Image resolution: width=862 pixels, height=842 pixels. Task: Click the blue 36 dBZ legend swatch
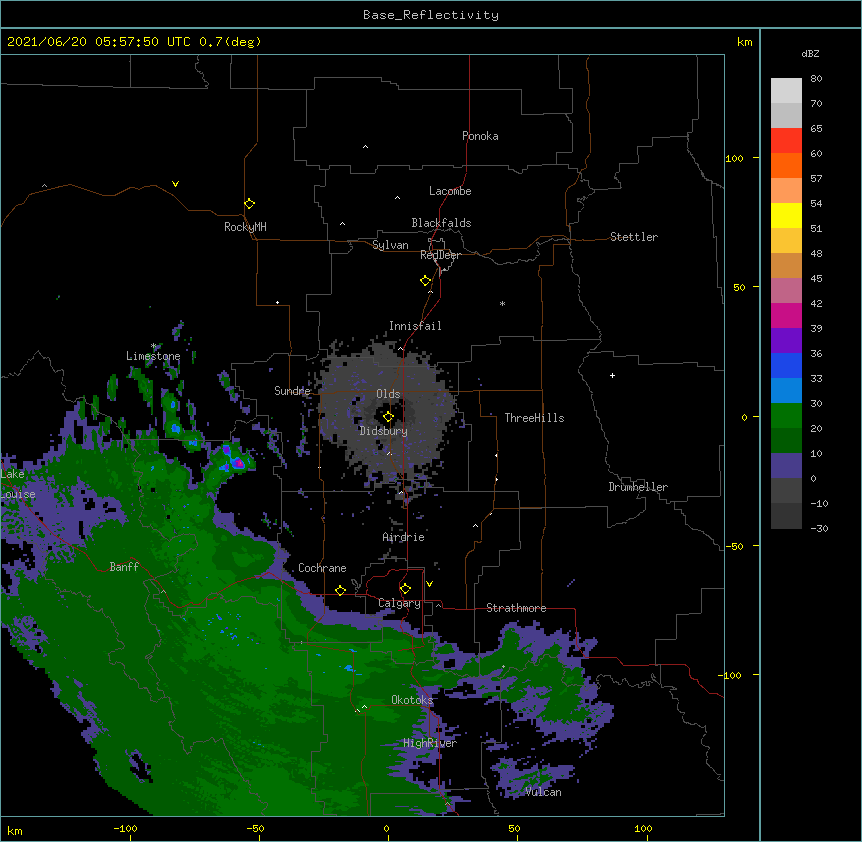786,365
